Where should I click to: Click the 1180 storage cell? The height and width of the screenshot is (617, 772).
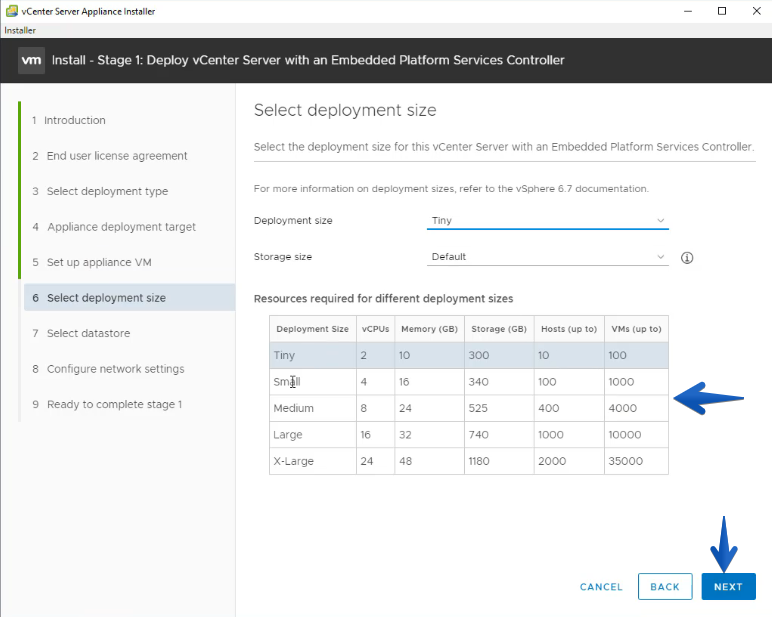[x=499, y=461]
